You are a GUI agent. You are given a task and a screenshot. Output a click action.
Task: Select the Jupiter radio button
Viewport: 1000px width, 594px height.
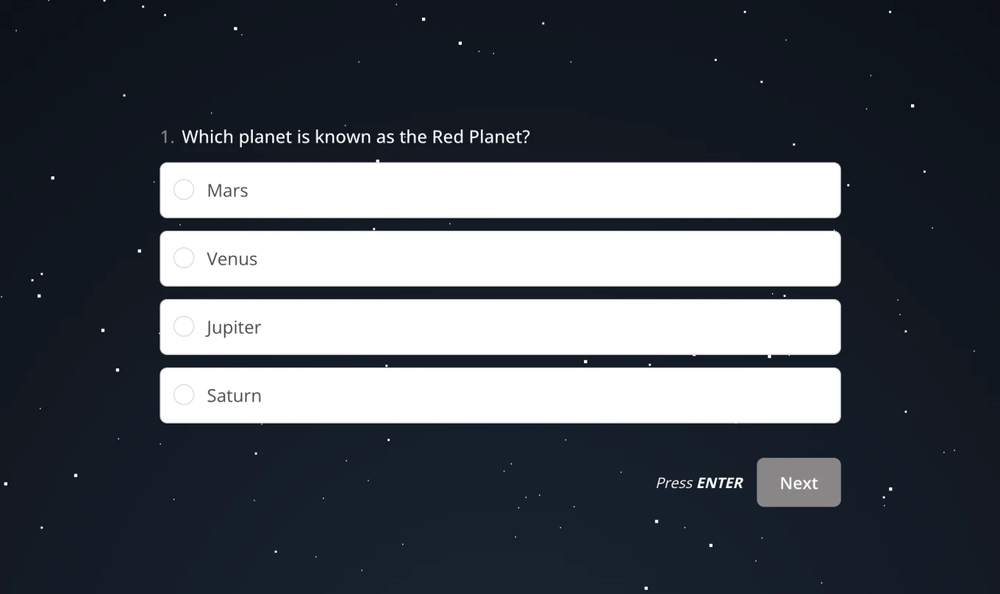tap(184, 326)
